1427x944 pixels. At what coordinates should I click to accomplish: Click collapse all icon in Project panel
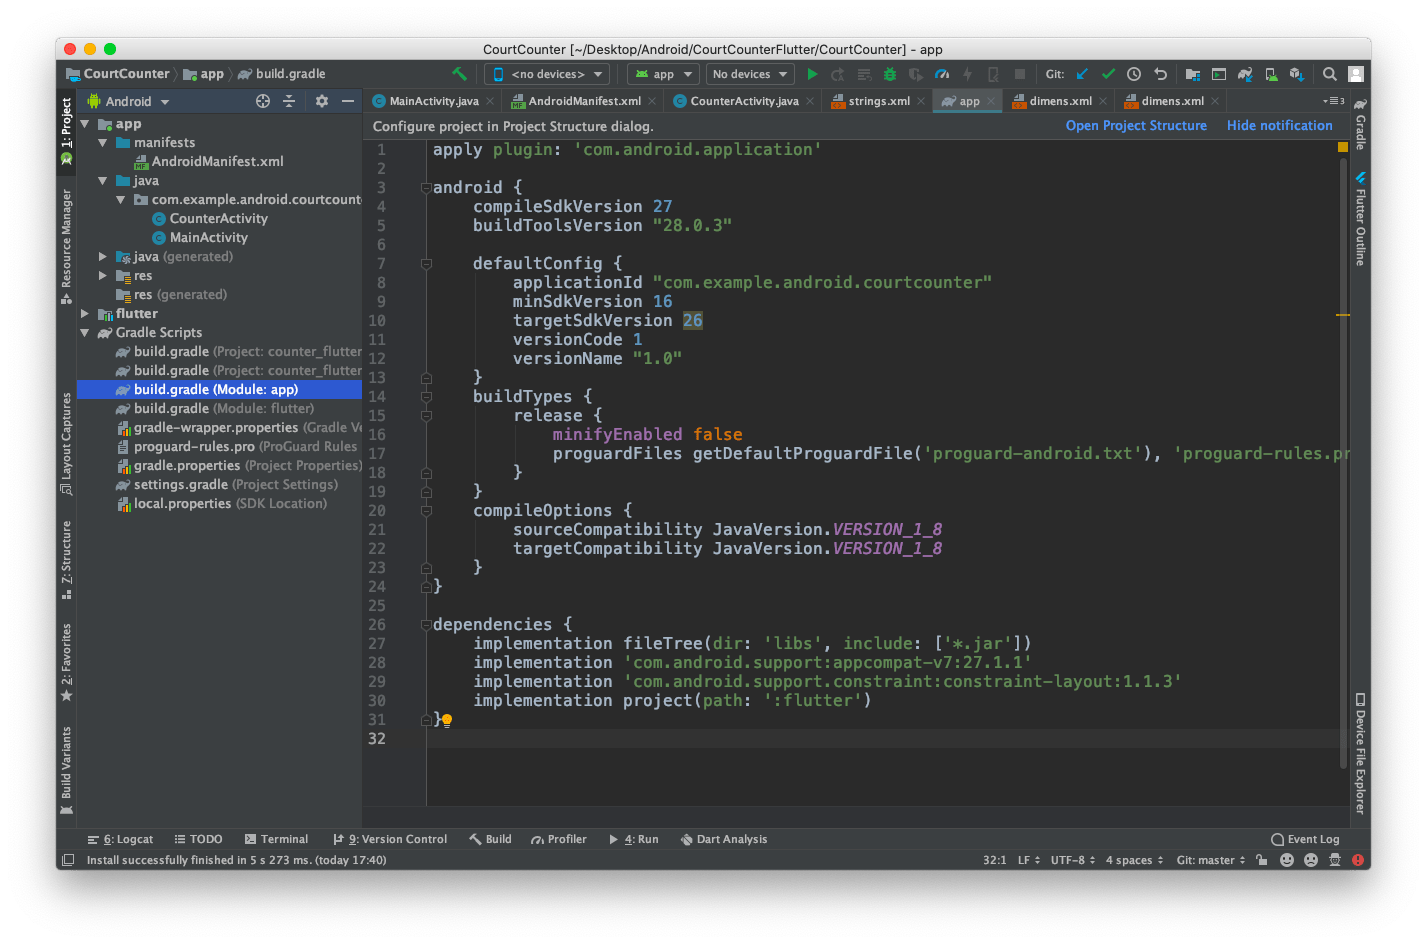tap(289, 101)
